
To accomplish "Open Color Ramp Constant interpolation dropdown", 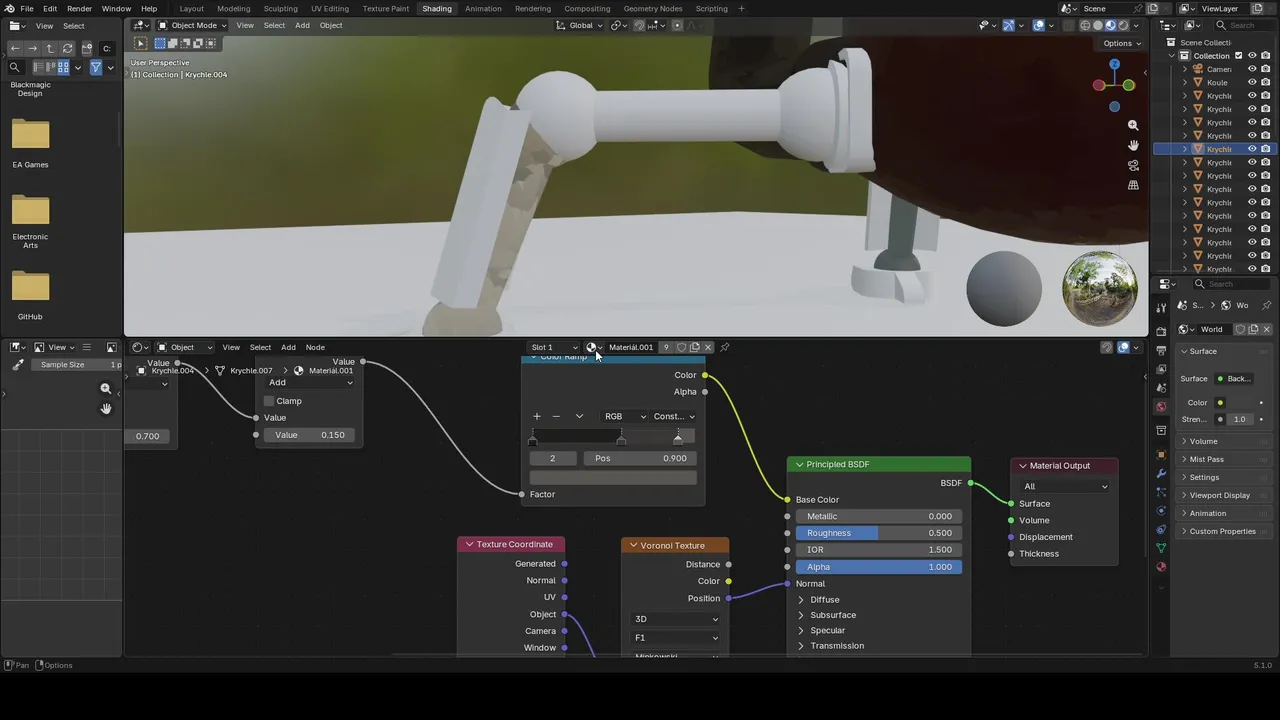I will [x=673, y=416].
